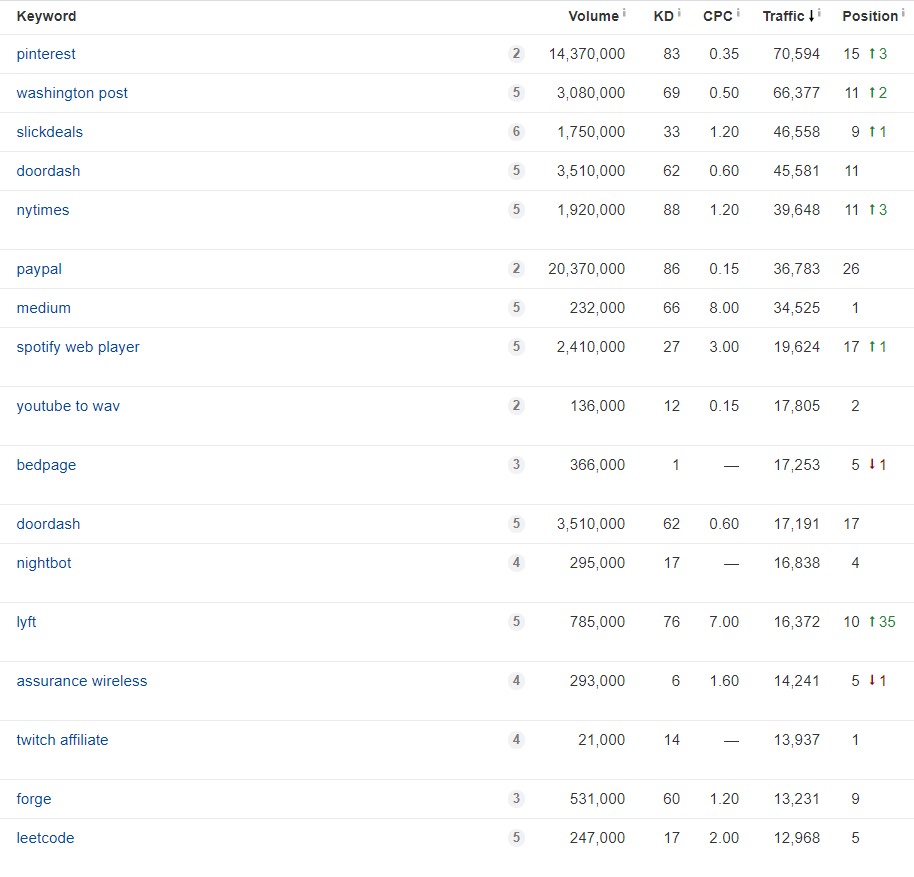
Task: Open the medium keyword link
Action: pyautogui.click(x=43, y=308)
